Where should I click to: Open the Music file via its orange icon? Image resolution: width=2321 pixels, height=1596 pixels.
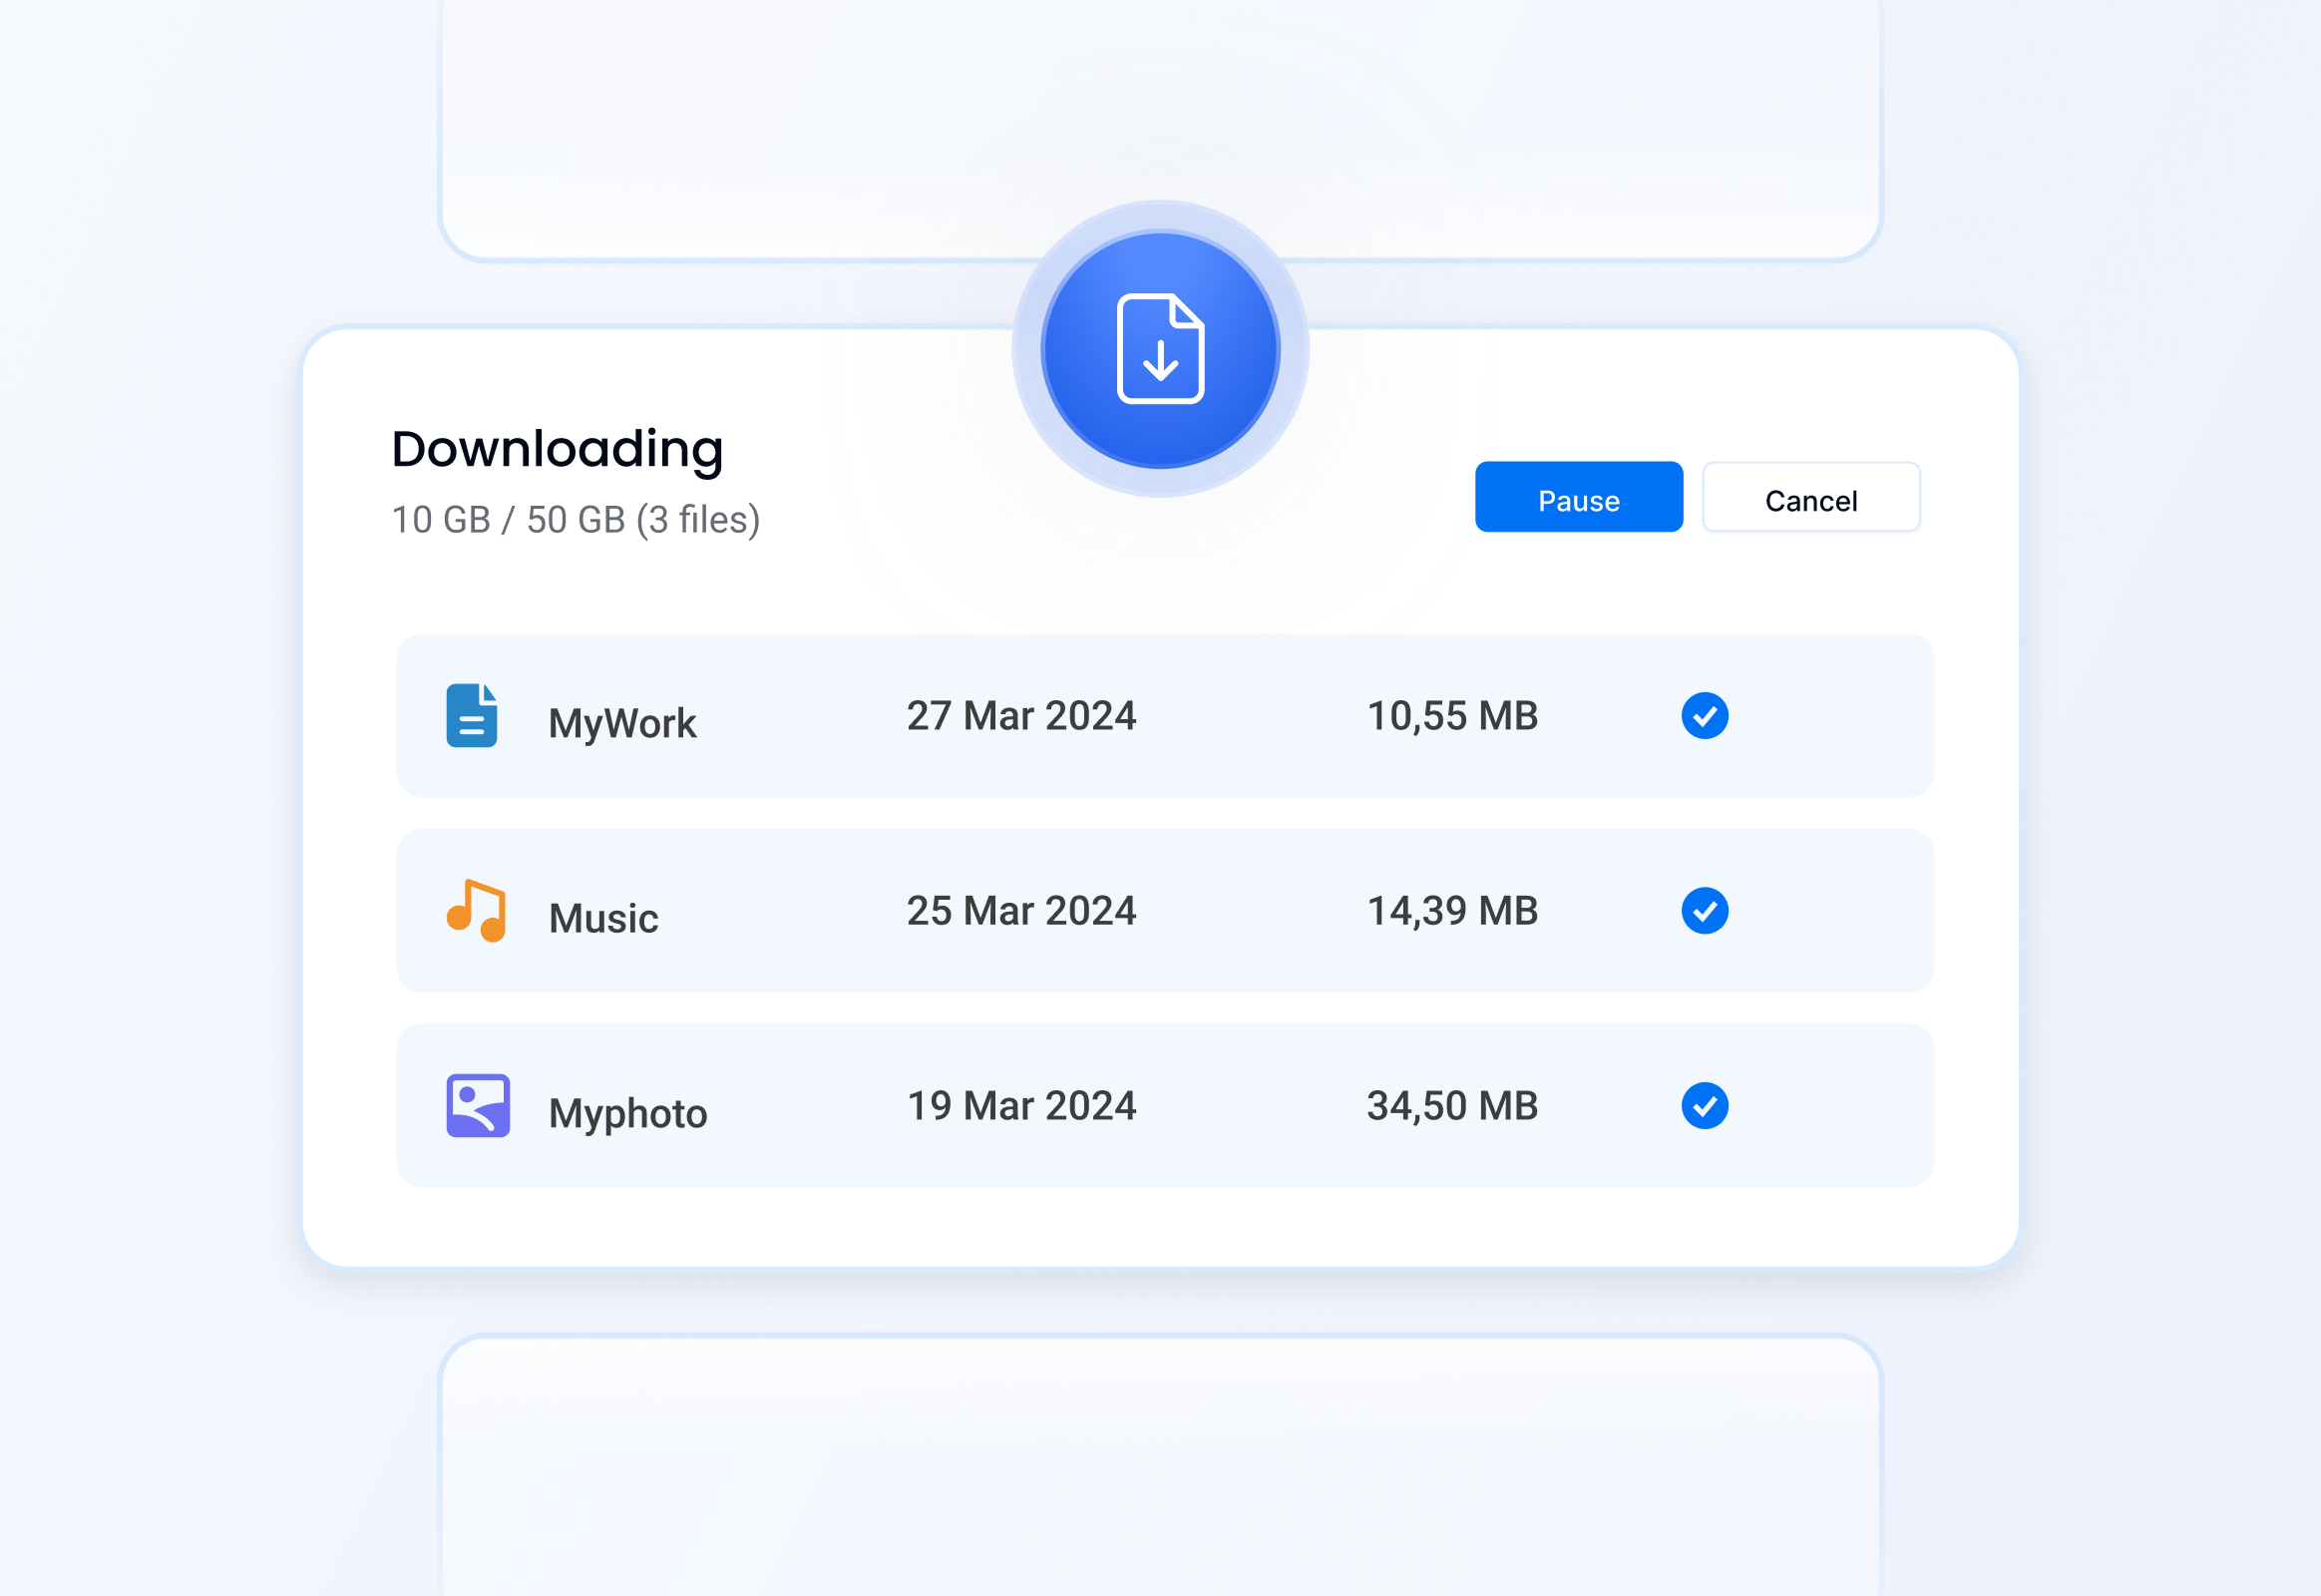click(x=477, y=912)
